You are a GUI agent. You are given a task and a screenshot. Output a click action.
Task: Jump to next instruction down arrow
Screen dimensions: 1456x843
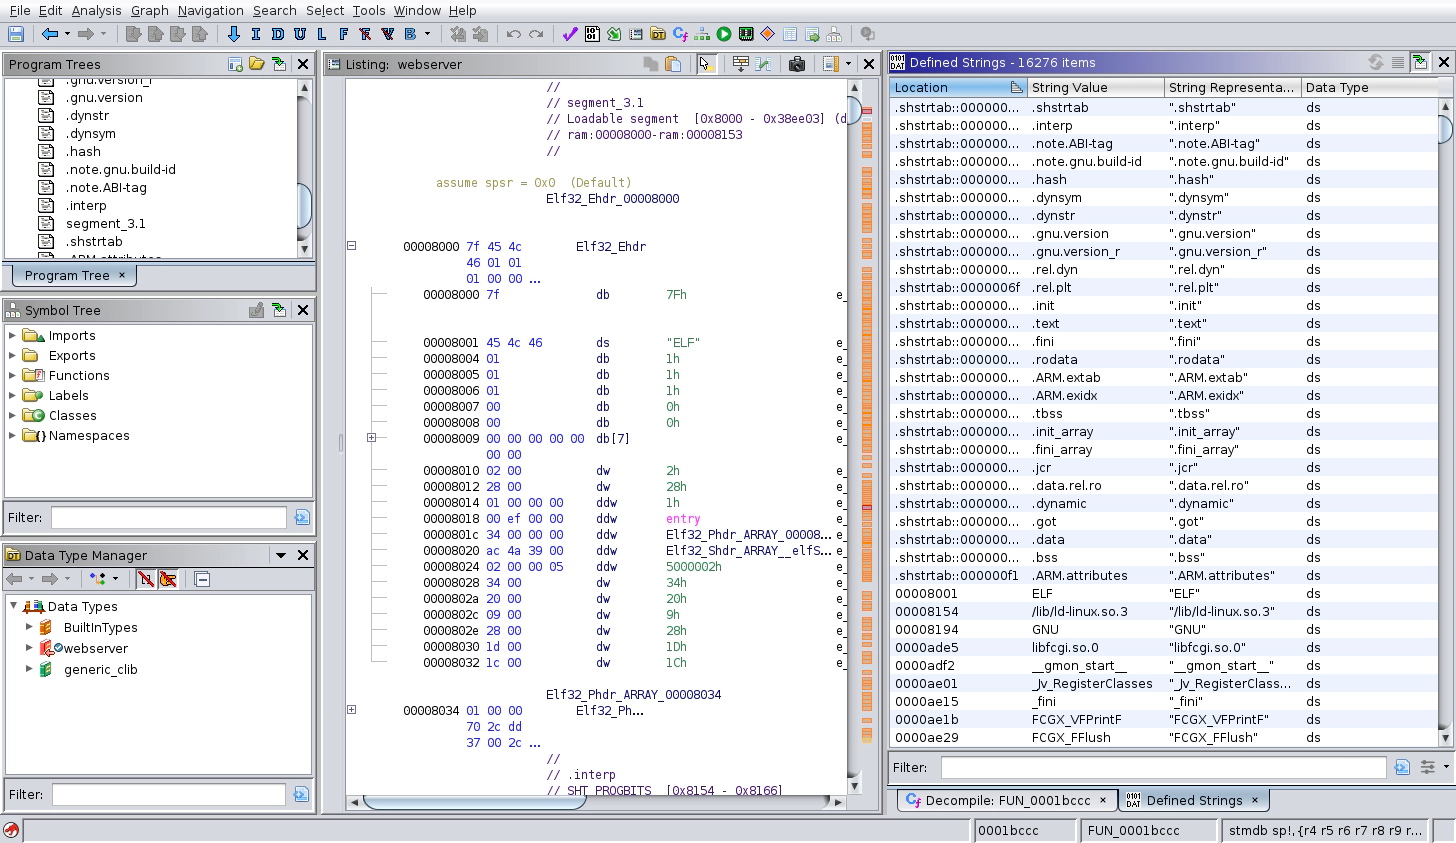pos(234,34)
